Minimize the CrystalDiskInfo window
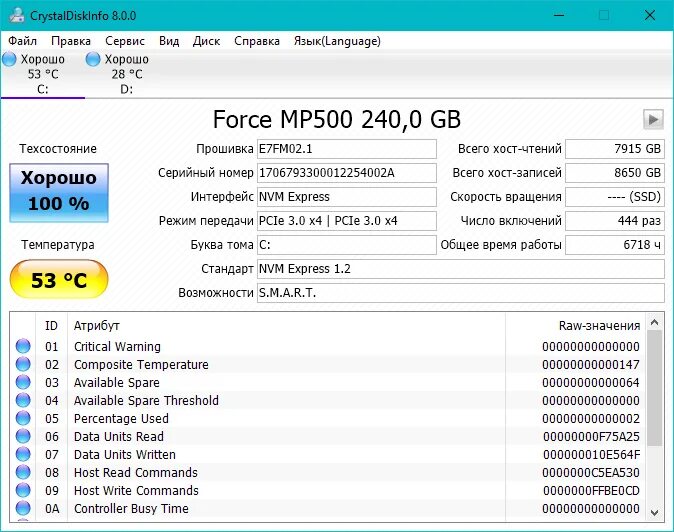Image resolution: width=674 pixels, height=532 pixels. 559,15
